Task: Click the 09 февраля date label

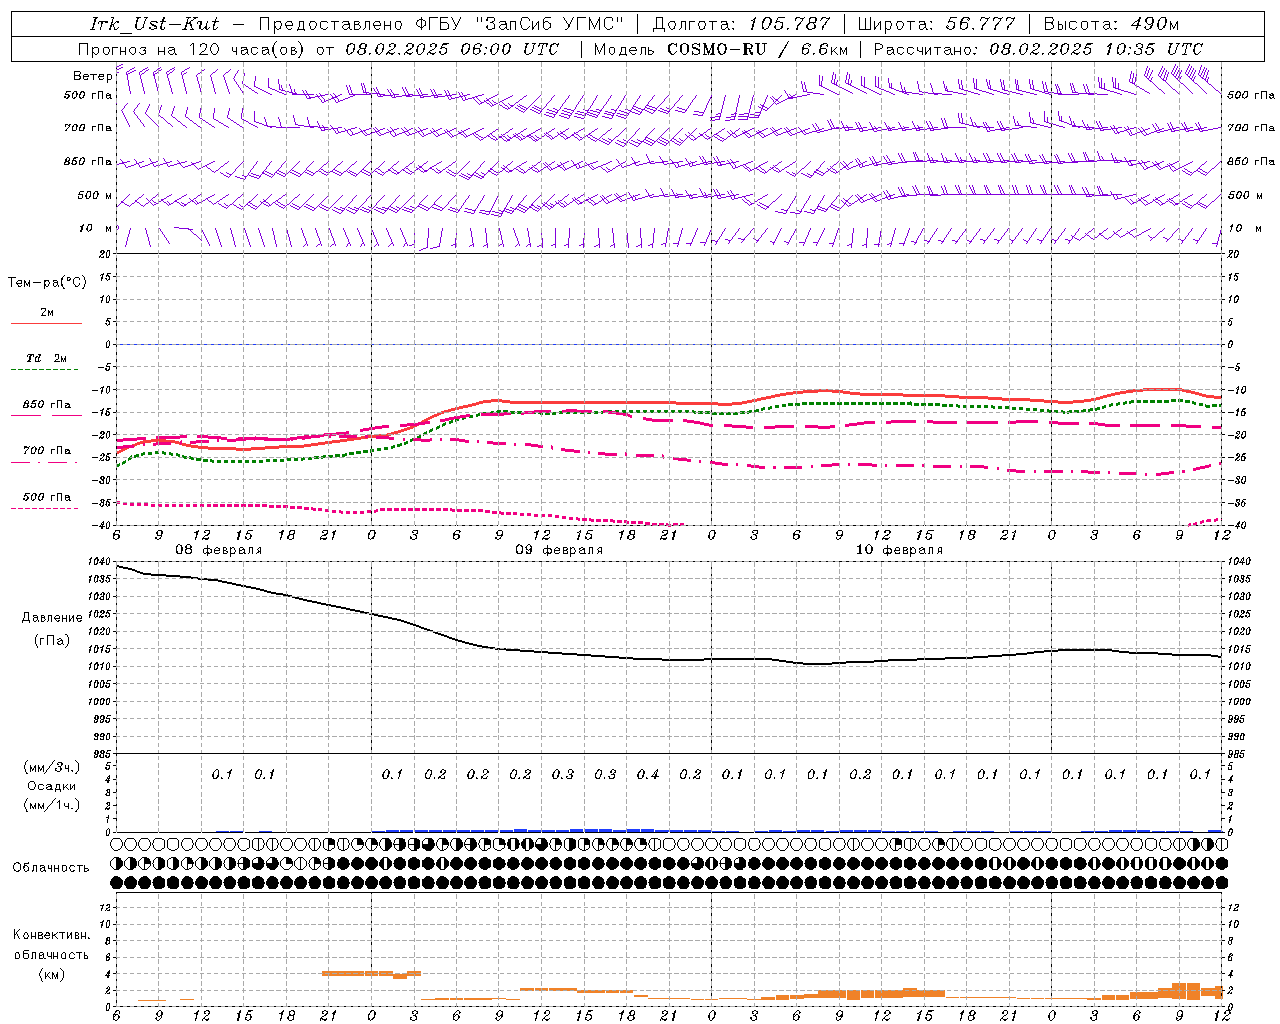Action: 559,550
